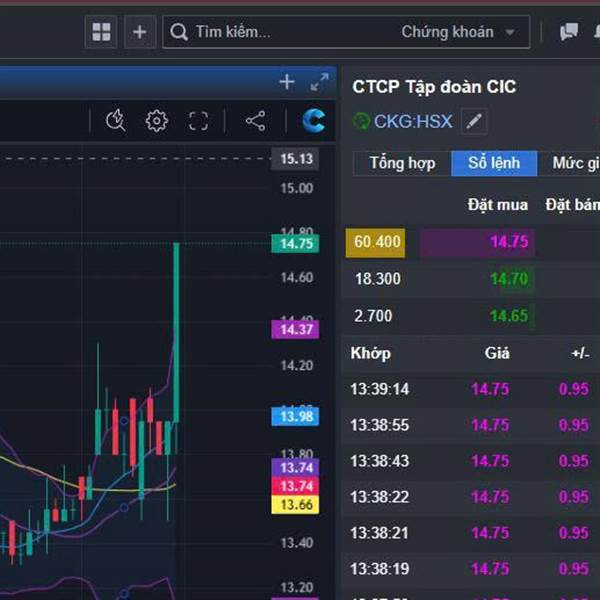Screen dimensions: 600x600
Task: Add a new chart panel via plus icon
Action: pyautogui.click(x=287, y=82)
